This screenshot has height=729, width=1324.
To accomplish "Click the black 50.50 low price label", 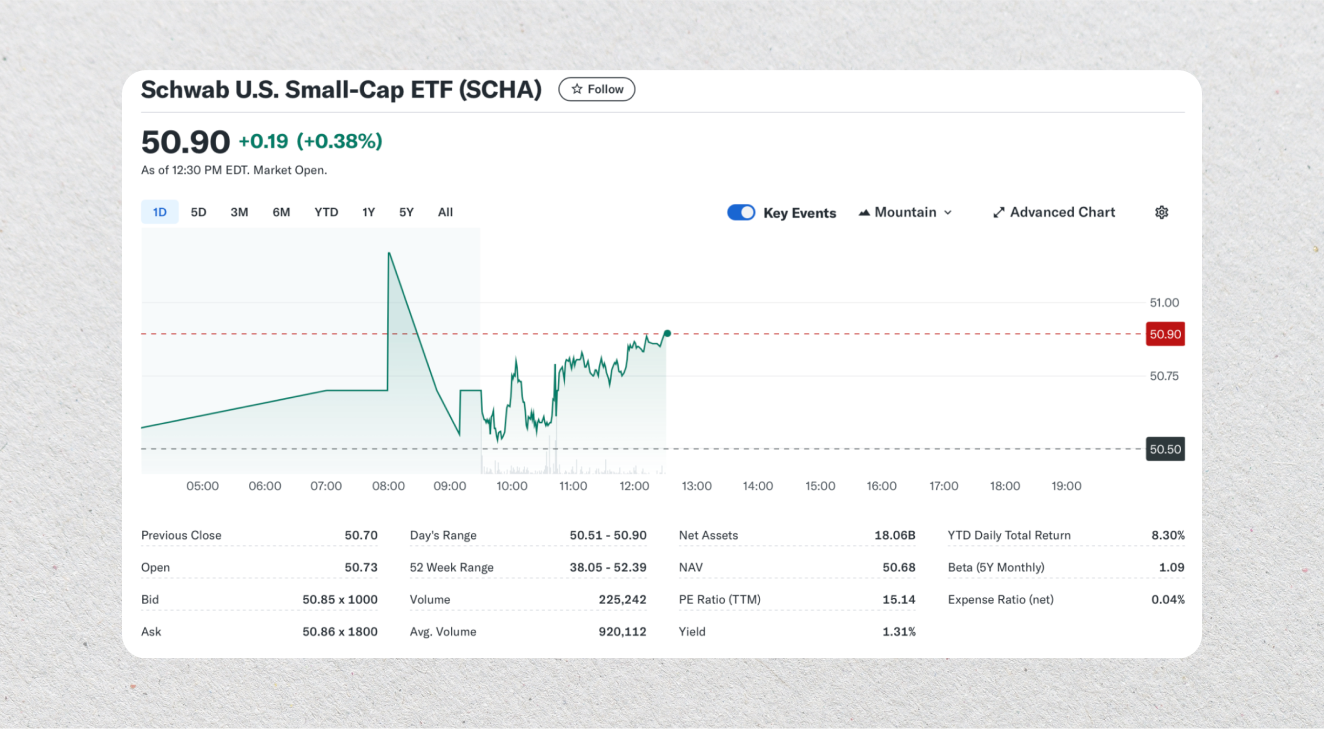I will point(1164,449).
